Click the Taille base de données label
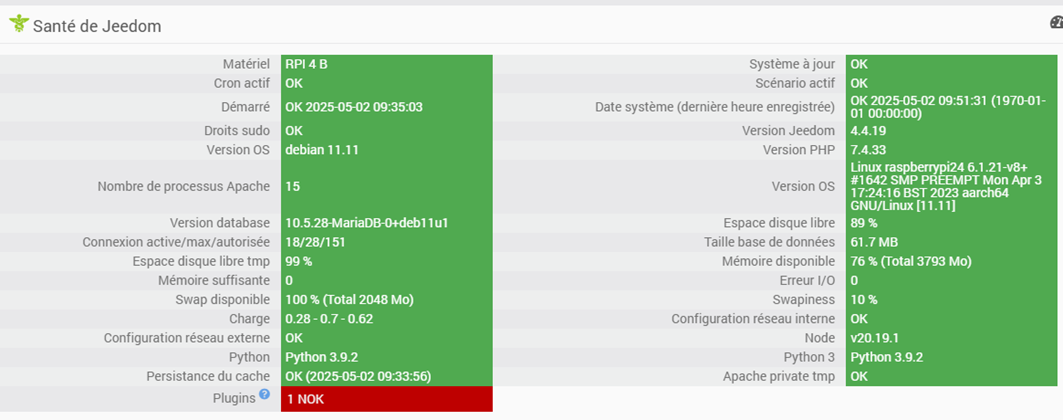 pos(769,242)
